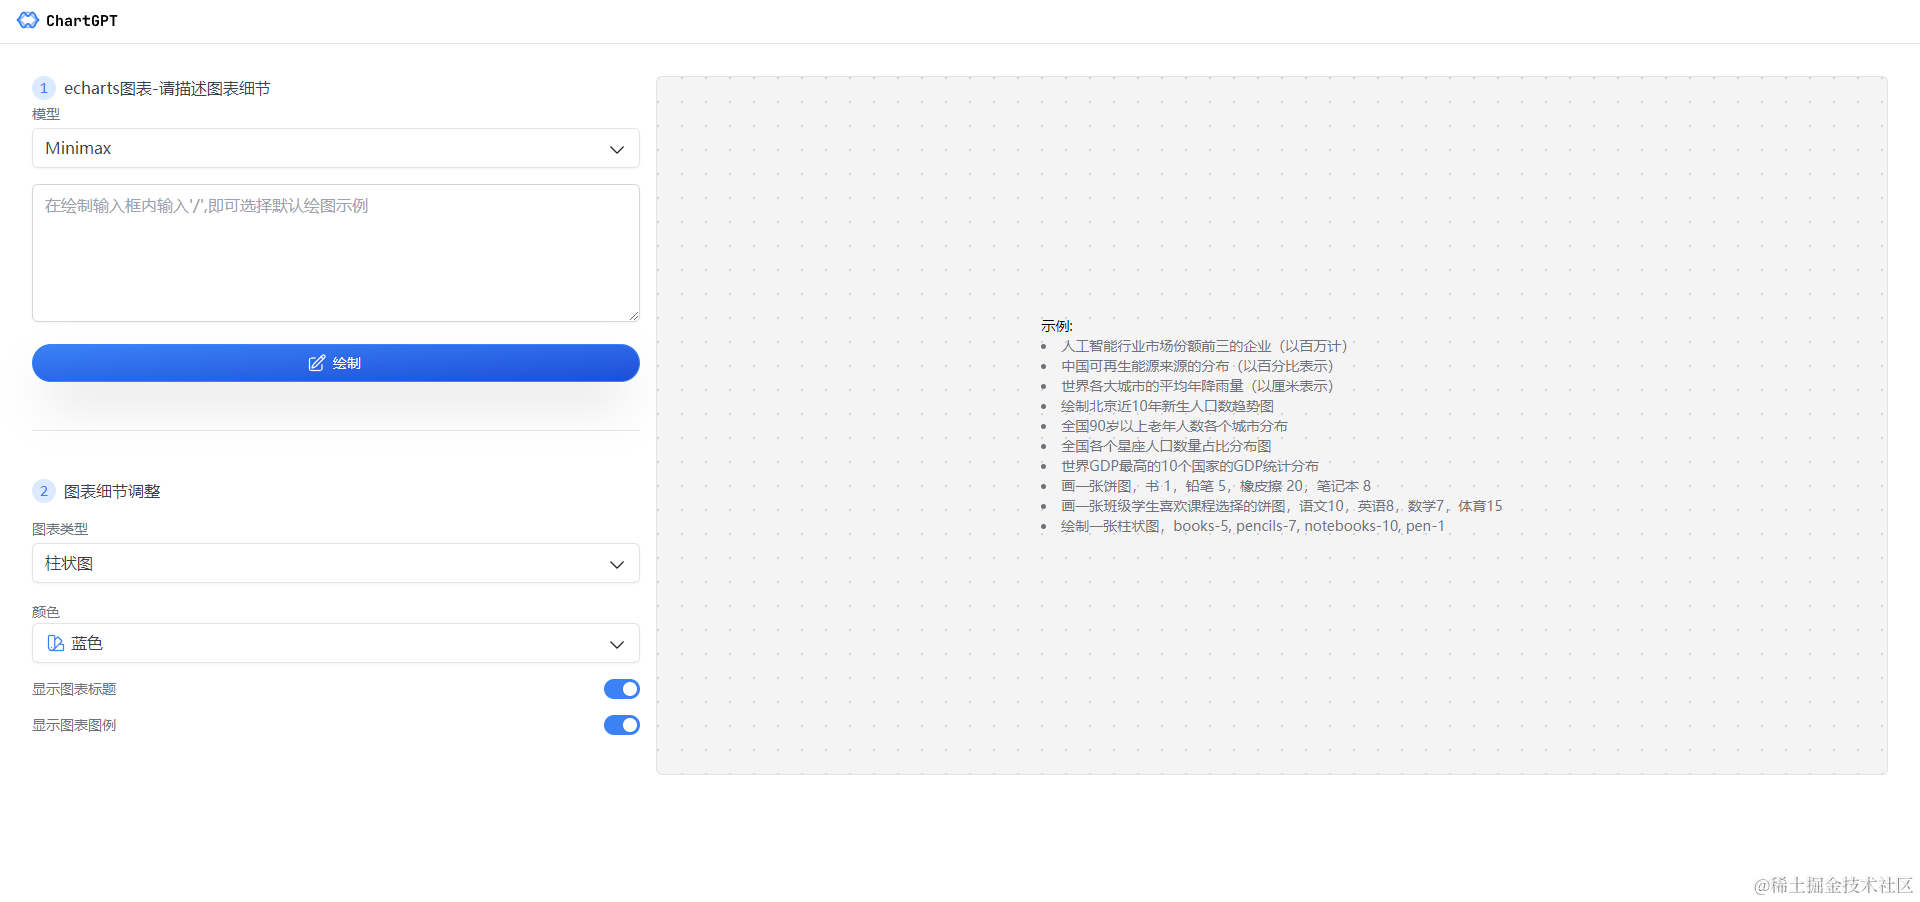Click the chevron arrow of the 蓝色 dropdown
The image size is (1920, 902).
617,644
